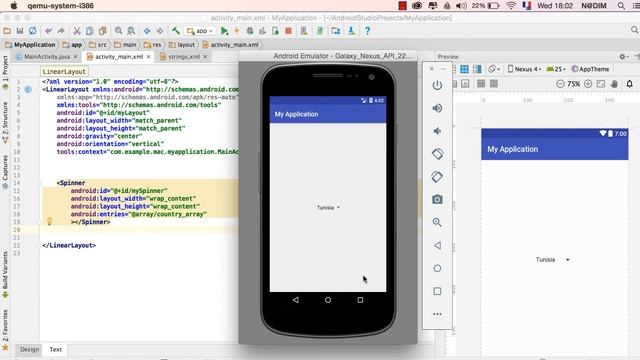The image size is (640, 360).
Task: Click MyApplication in the breadcrumb bar
Action: (x=31, y=44)
